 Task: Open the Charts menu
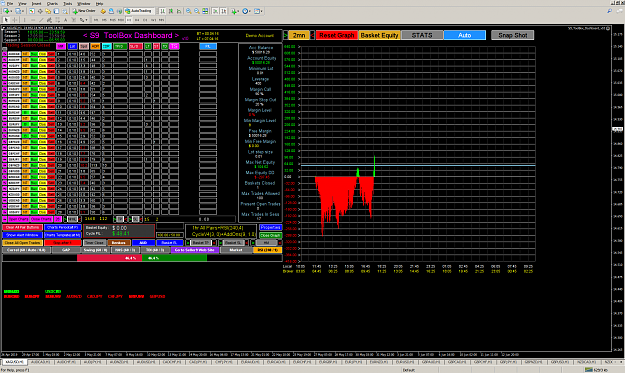pyautogui.click(x=52, y=4)
